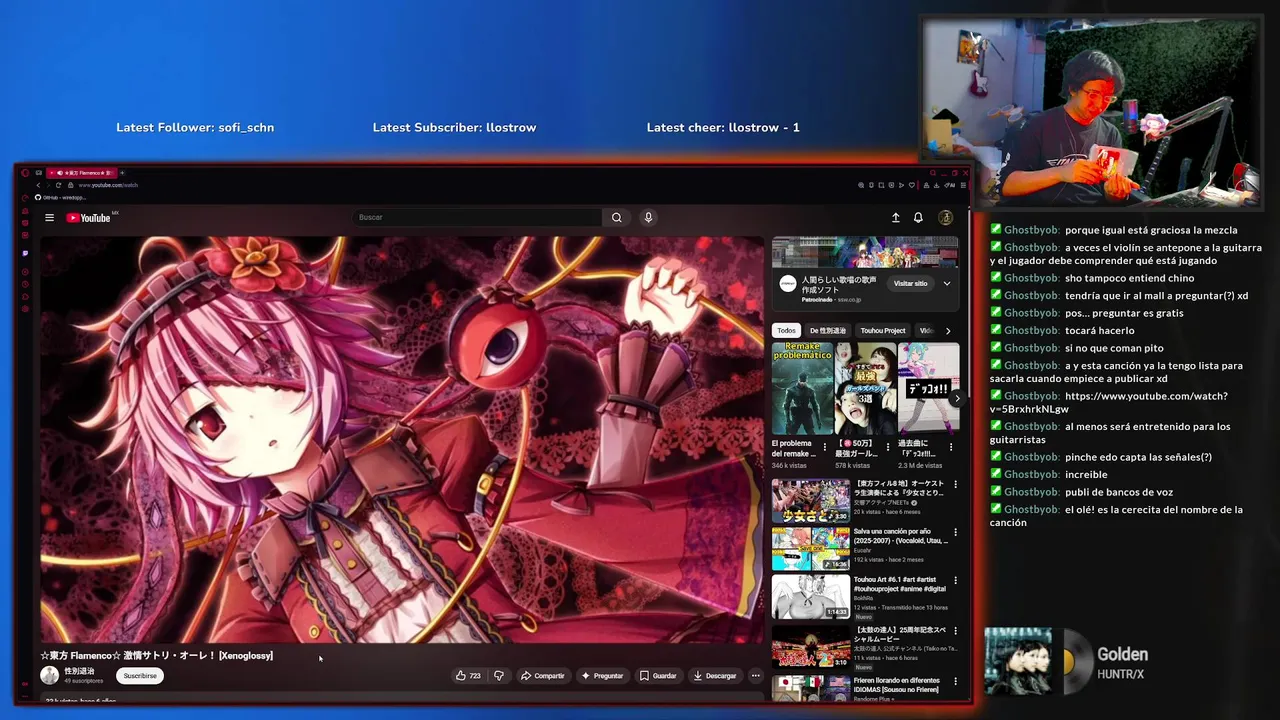Open options for Salva una canción video
Screen dimensions: 1280x720
955,531
